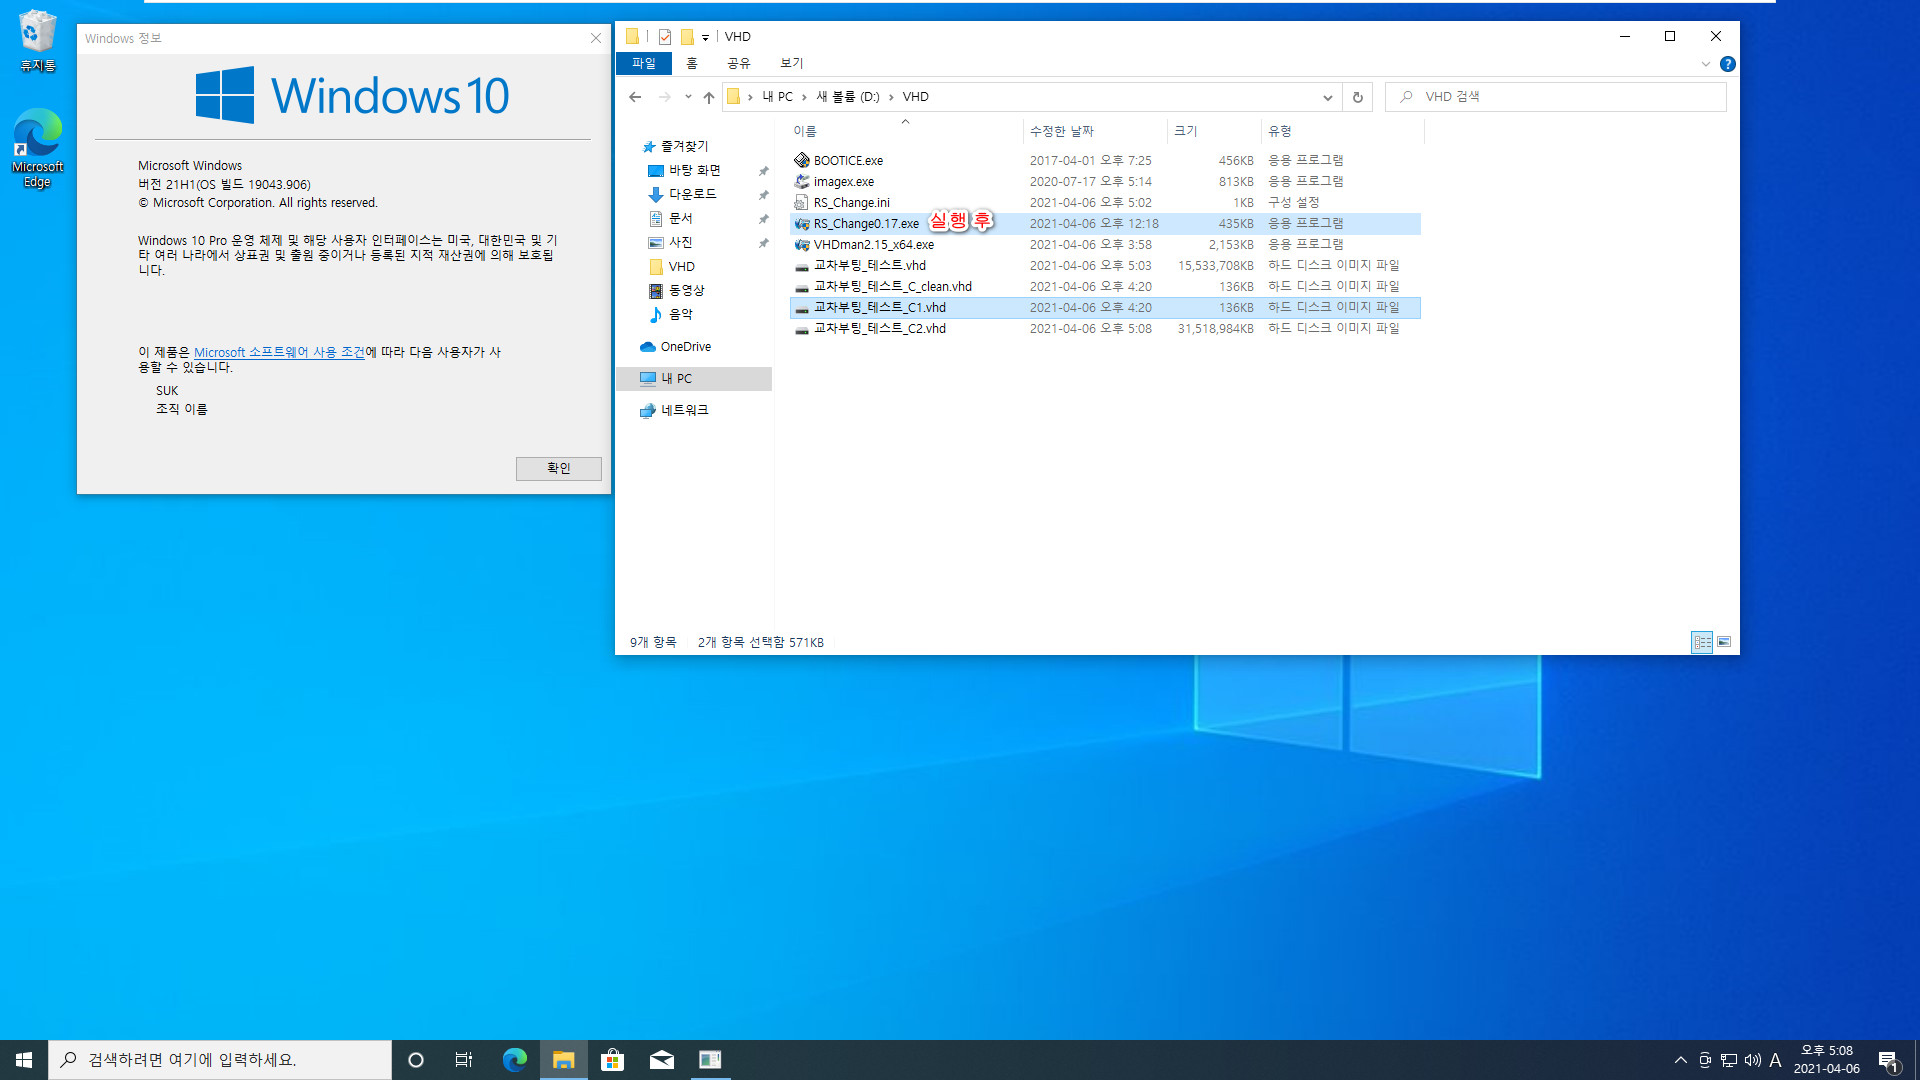
Task: Open Microsoft Store from the taskbar
Action: (x=612, y=1060)
